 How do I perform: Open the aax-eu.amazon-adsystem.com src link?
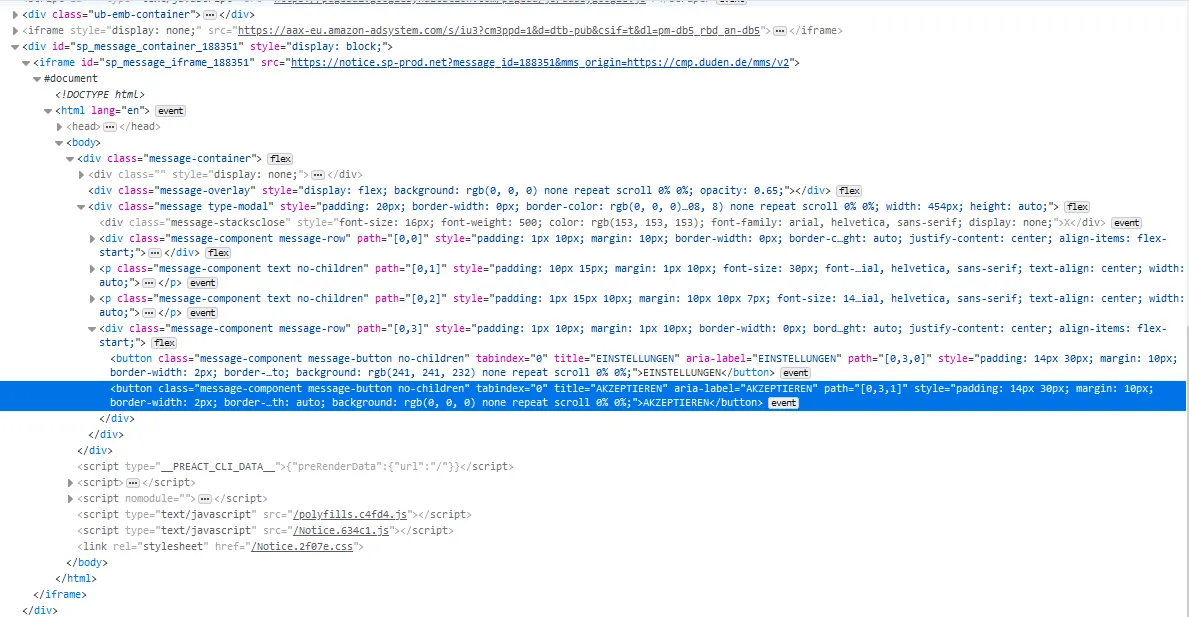[499, 30]
